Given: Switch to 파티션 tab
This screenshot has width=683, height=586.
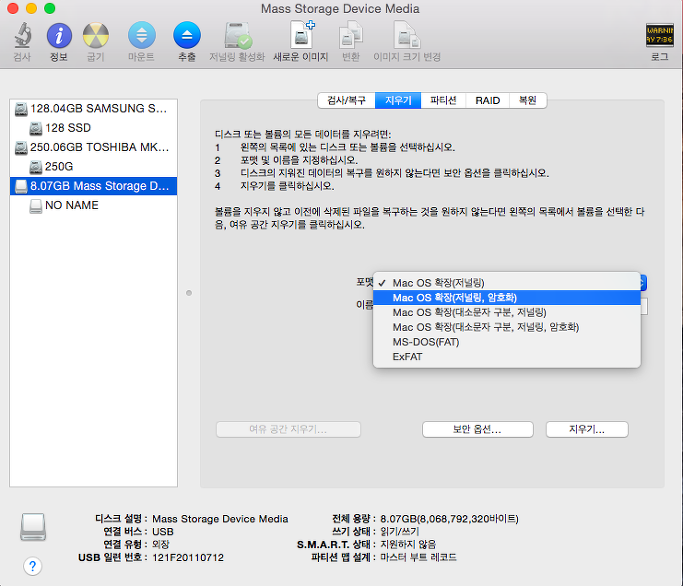Looking at the screenshot, I should tap(443, 101).
